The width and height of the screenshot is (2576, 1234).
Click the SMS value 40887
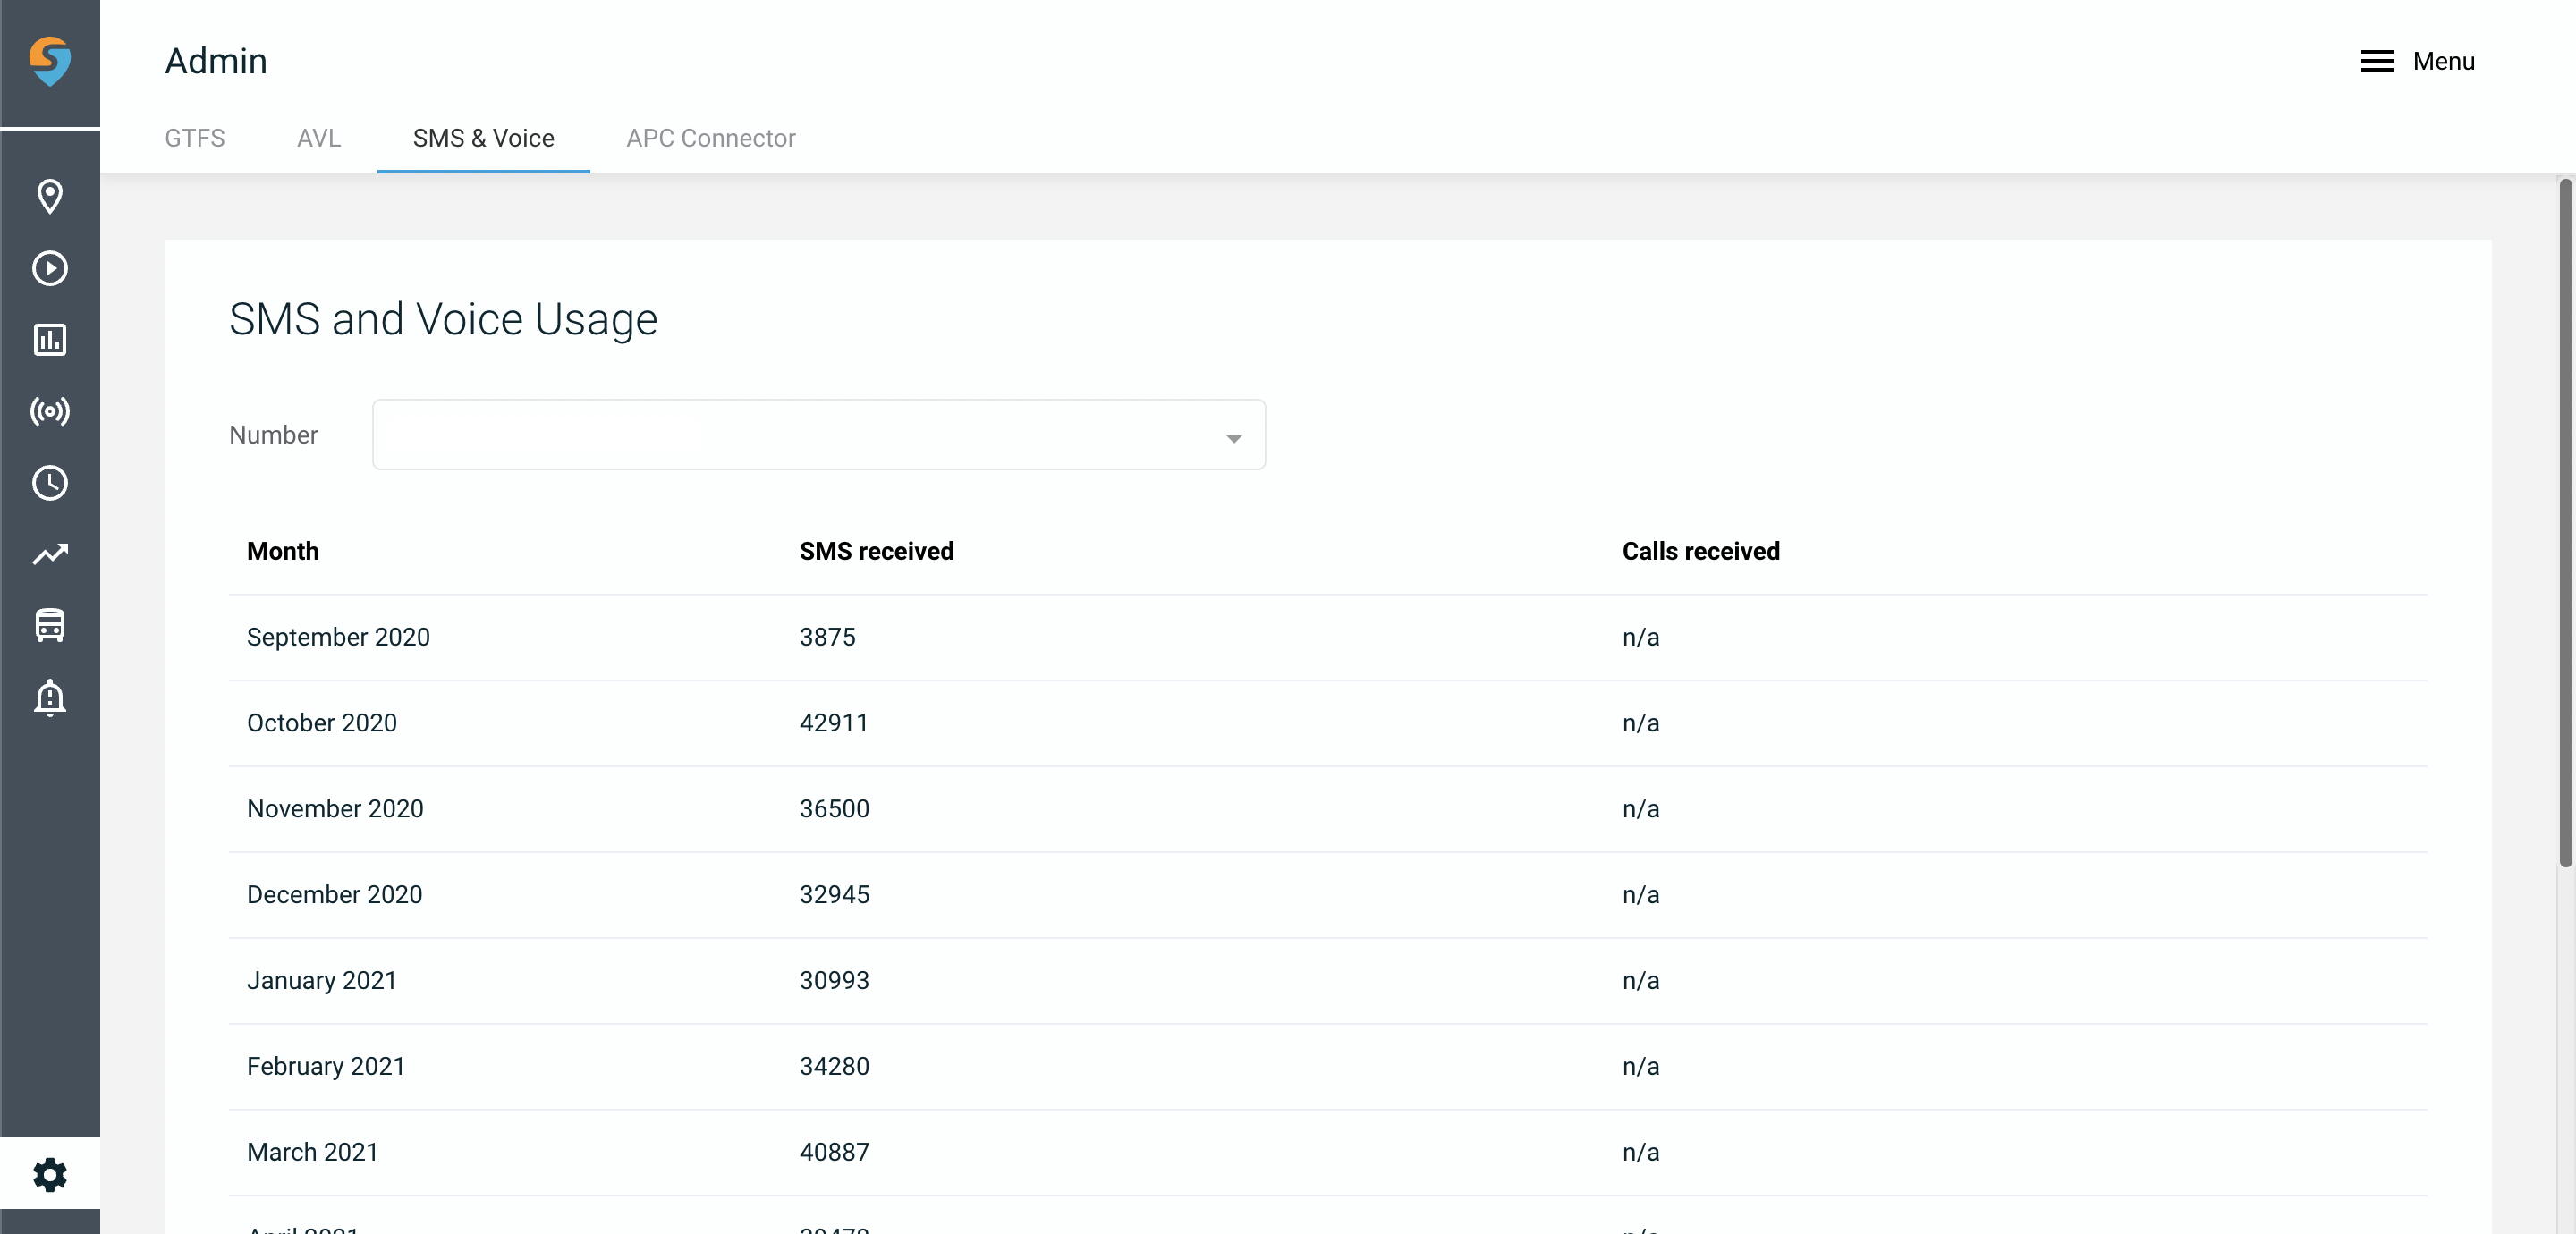pyautogui.click(x=834, y=1152)
